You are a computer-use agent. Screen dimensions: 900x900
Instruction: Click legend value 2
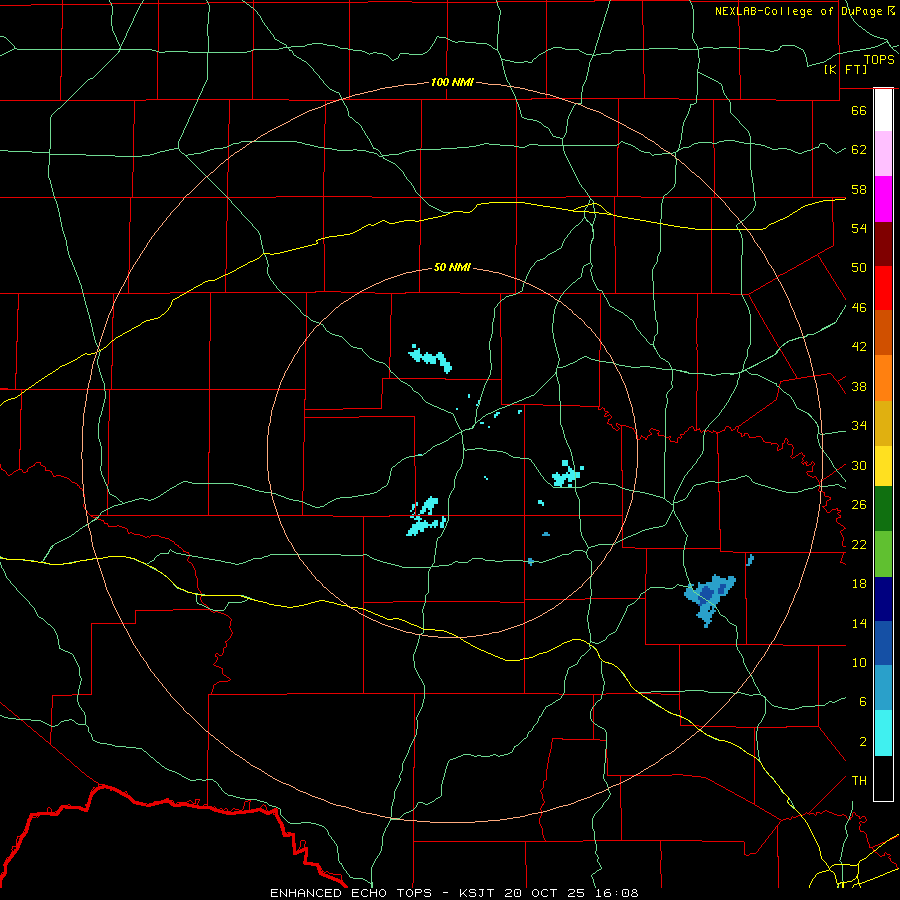pos(863,742)
